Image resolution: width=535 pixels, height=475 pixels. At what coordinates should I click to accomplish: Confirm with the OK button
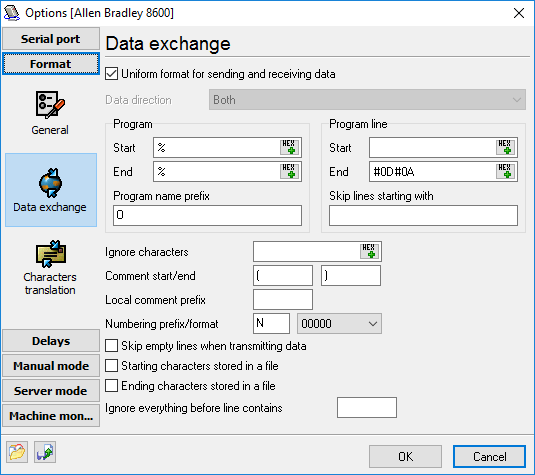click(405, 457)
